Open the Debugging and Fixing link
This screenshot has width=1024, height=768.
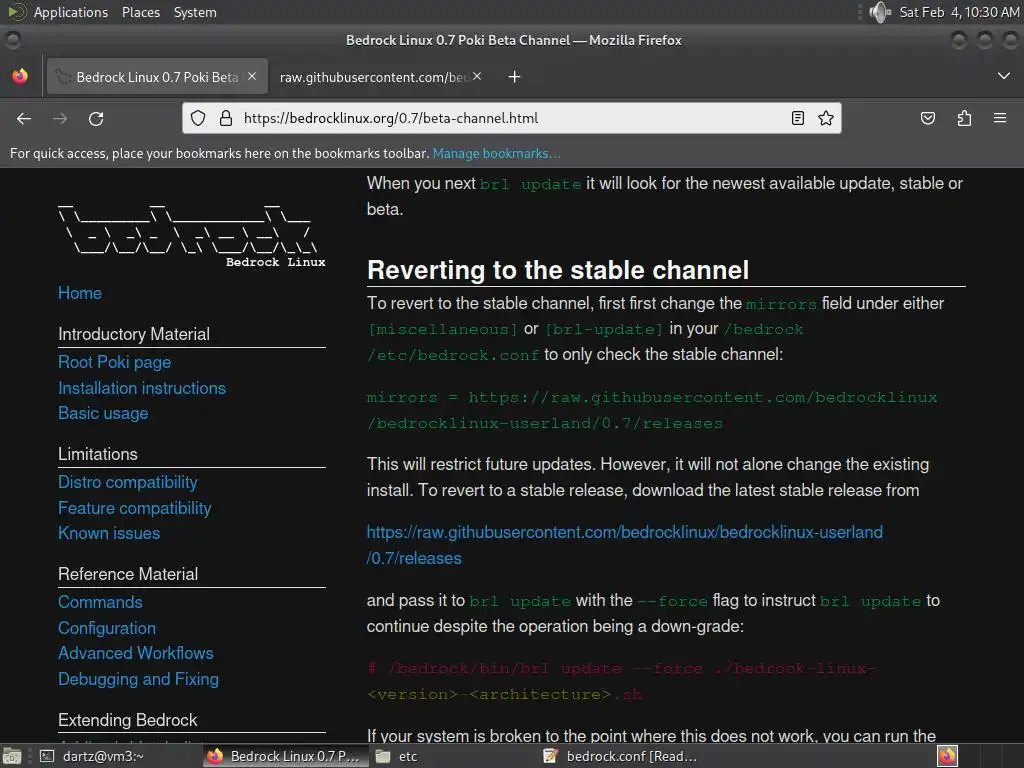pyautogui.click(x=138, y=679)
